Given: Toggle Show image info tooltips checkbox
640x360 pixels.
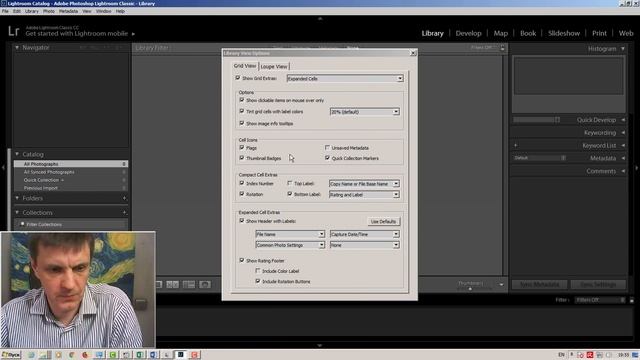Looking at the screenshot, I should point(242,123).
